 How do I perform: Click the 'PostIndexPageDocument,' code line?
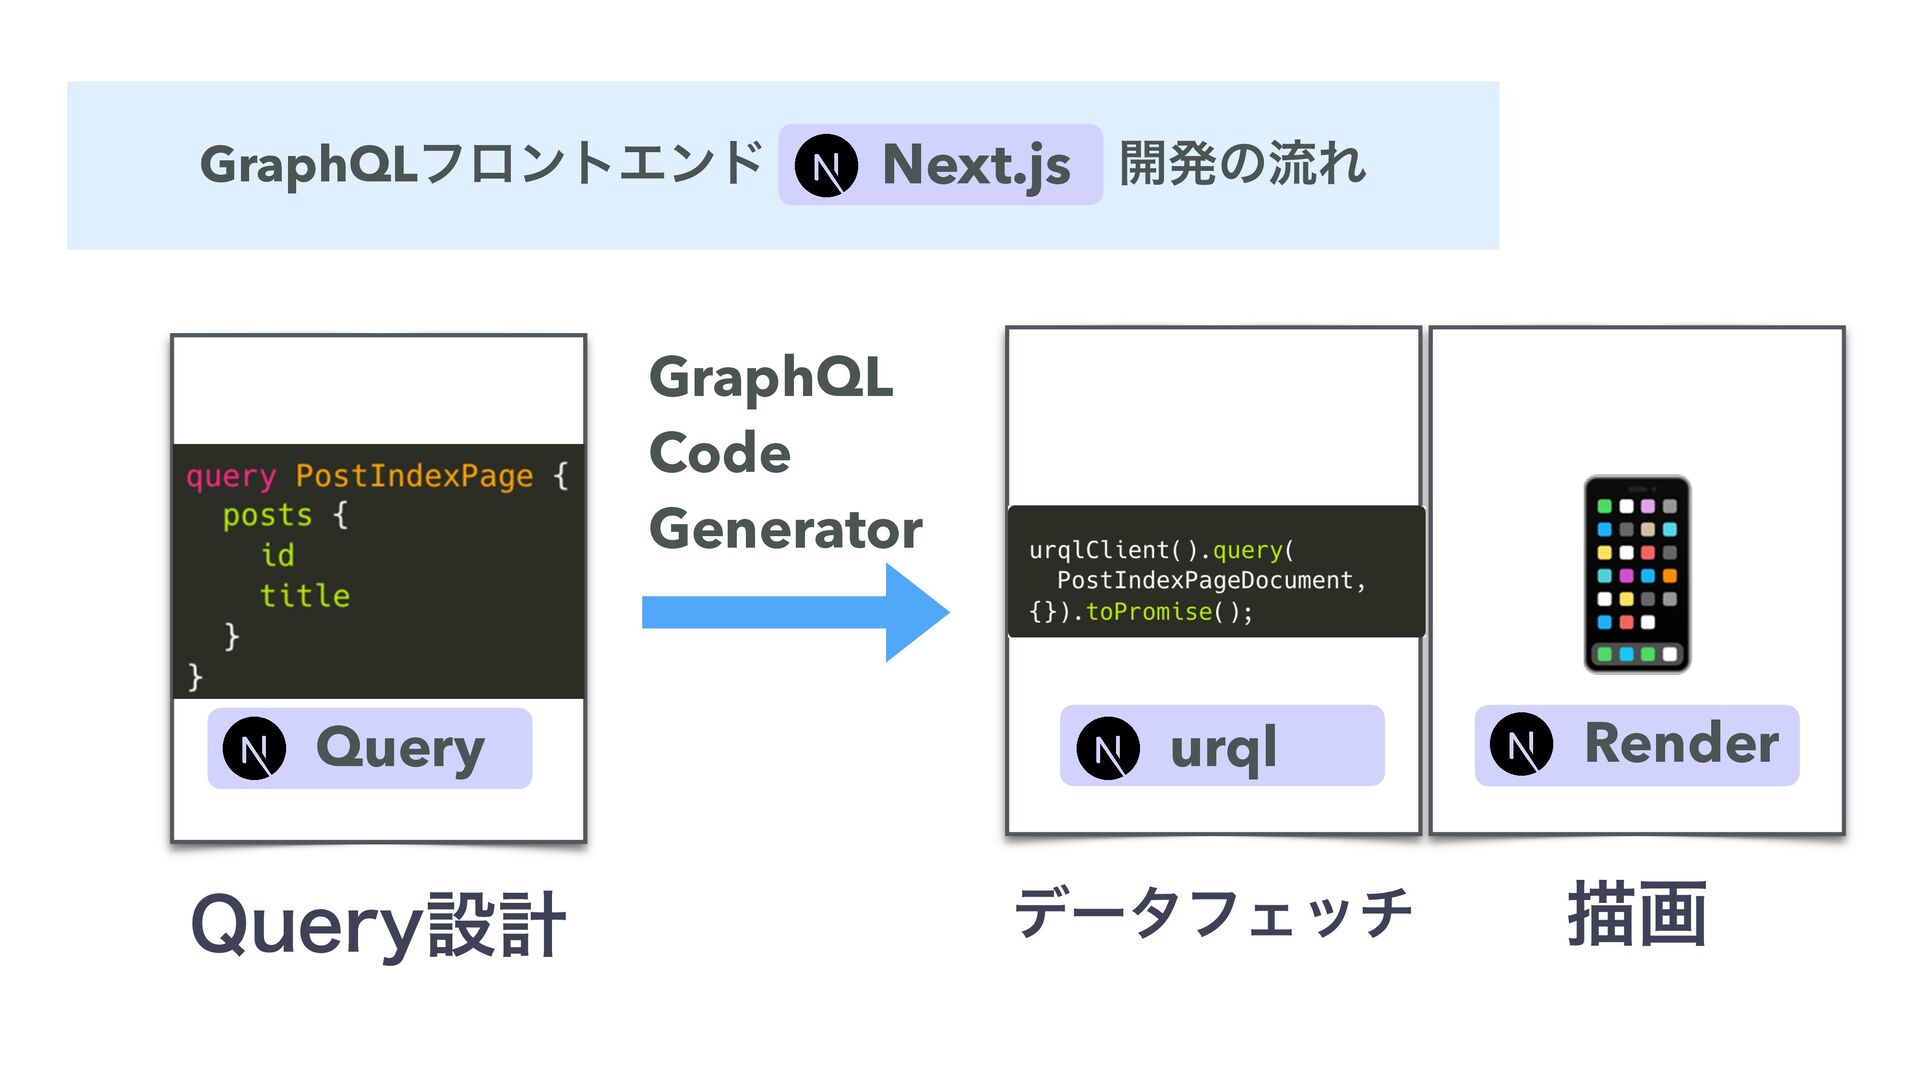point(1211,581)
